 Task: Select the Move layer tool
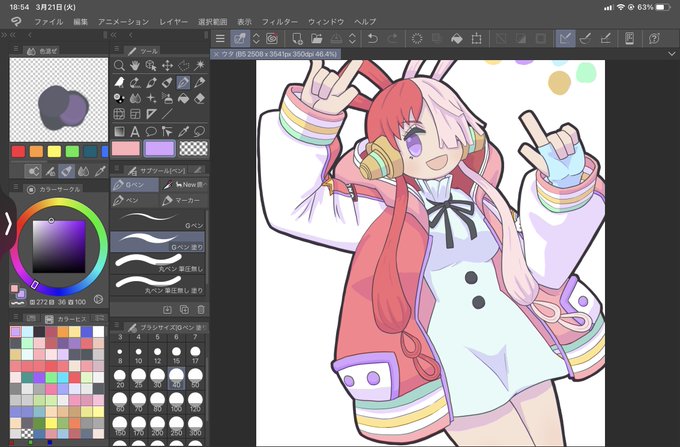[x=167, y=65]
